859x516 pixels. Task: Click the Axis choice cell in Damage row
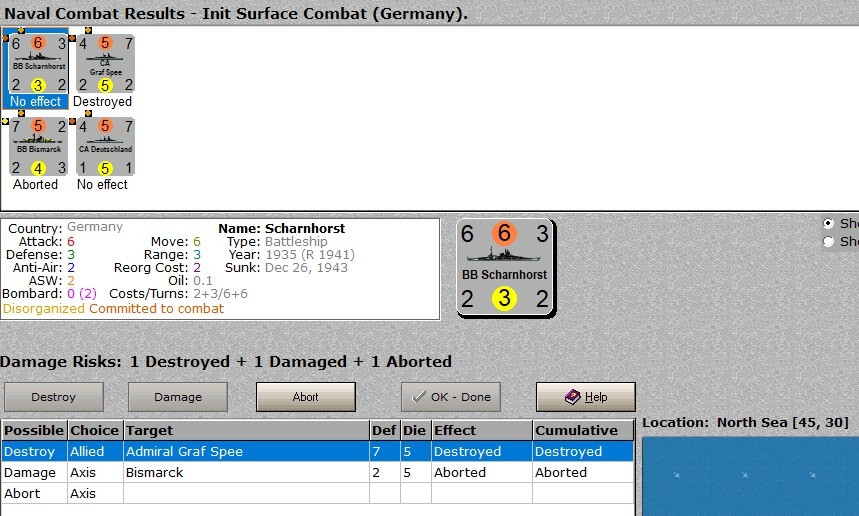[96, 472]
